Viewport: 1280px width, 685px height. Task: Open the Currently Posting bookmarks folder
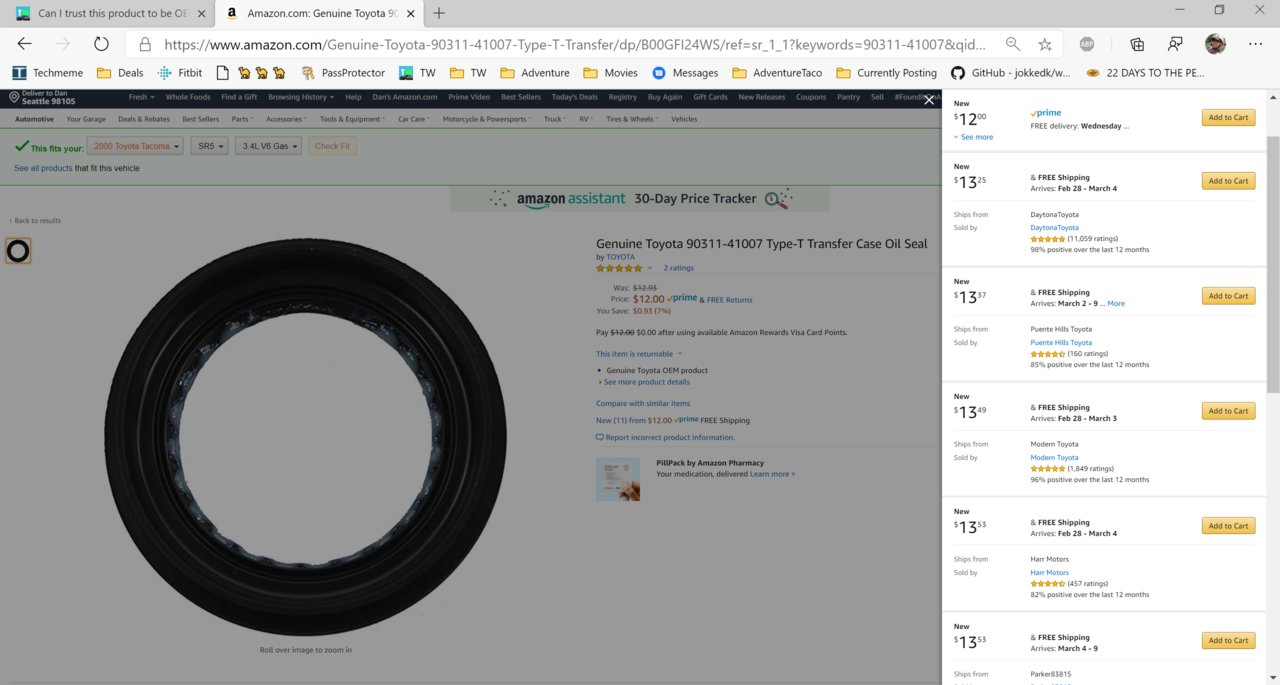click(x=887, y=73)
